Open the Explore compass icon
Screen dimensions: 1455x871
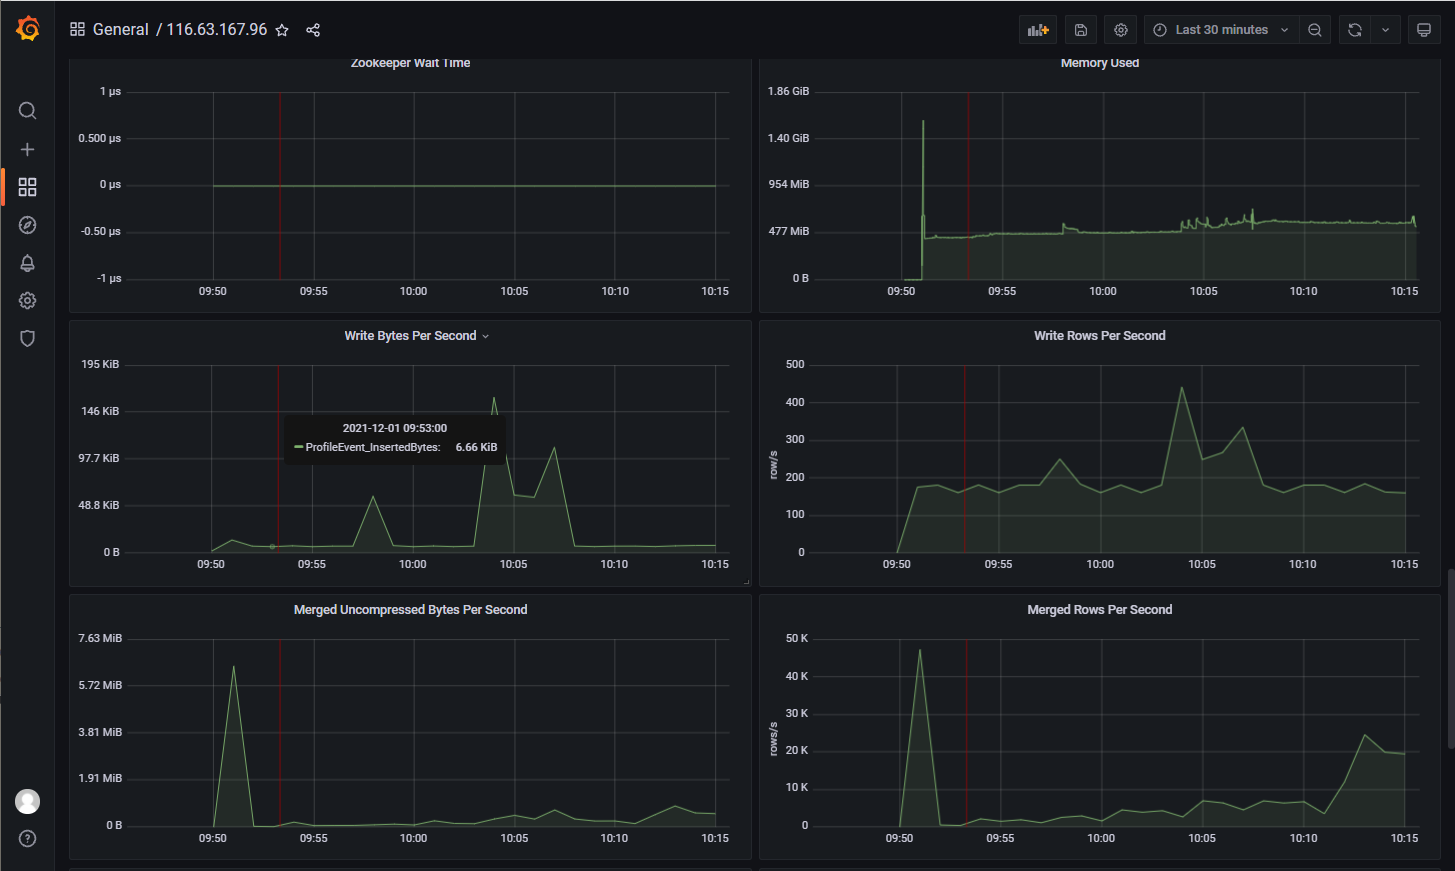[28, 225]
